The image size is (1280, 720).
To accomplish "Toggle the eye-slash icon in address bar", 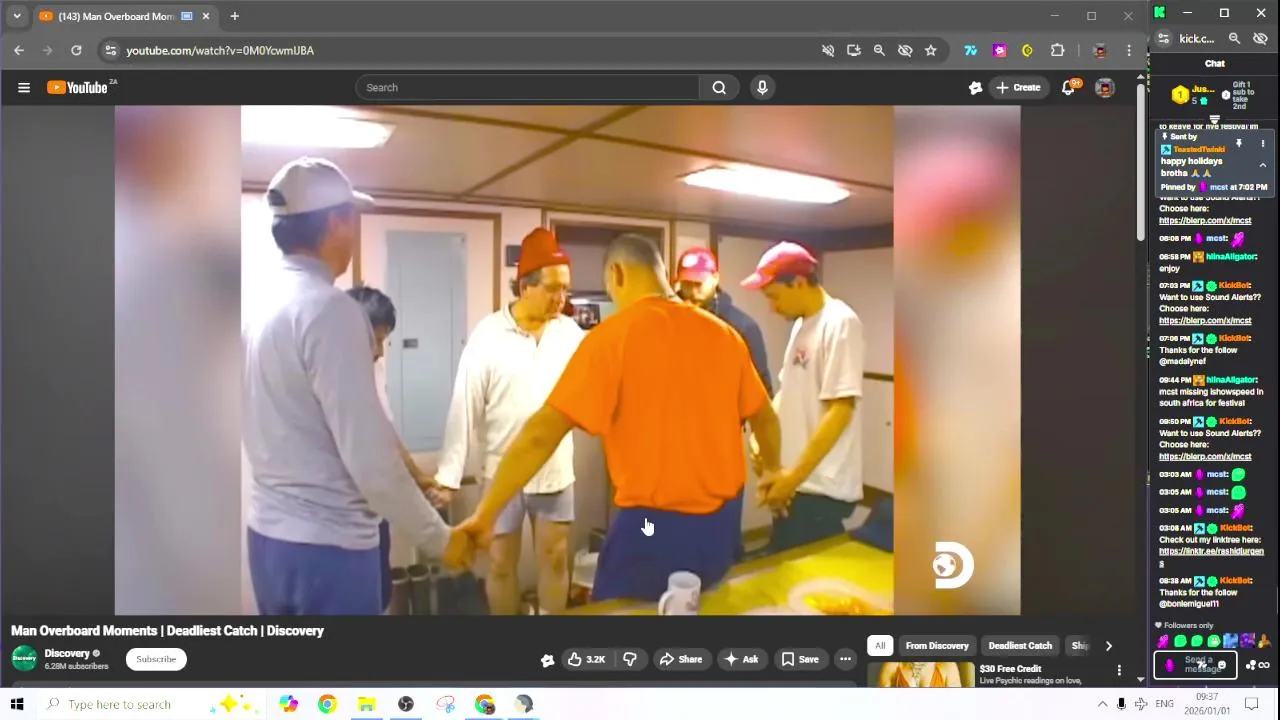I will tap(905, 50).
